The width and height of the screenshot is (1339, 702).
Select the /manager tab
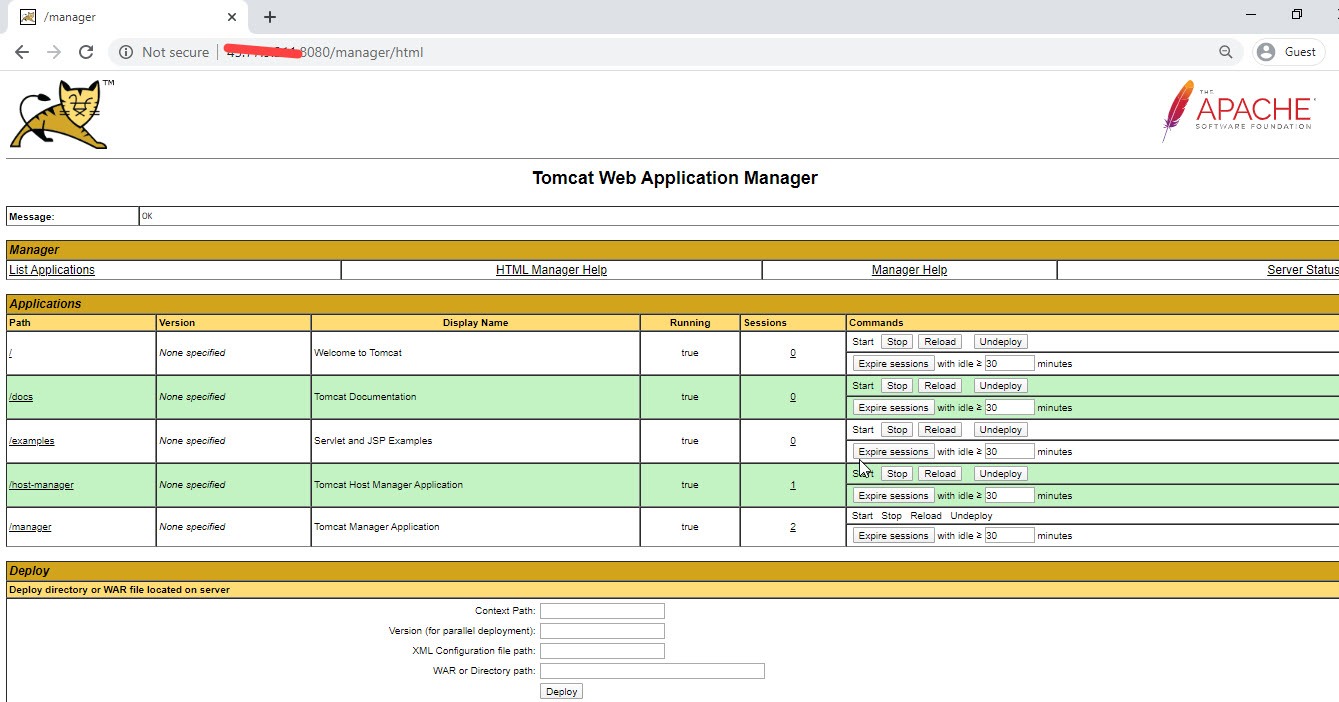[128, 17]
